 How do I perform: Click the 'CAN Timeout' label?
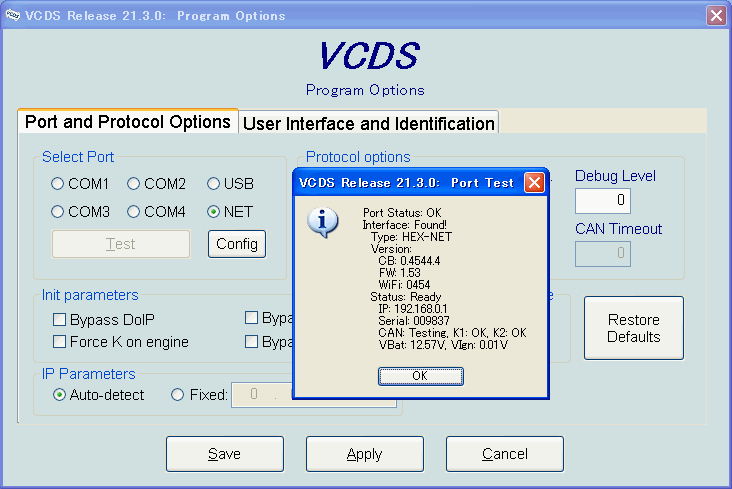pyautogui.click(x=619, y=229)
